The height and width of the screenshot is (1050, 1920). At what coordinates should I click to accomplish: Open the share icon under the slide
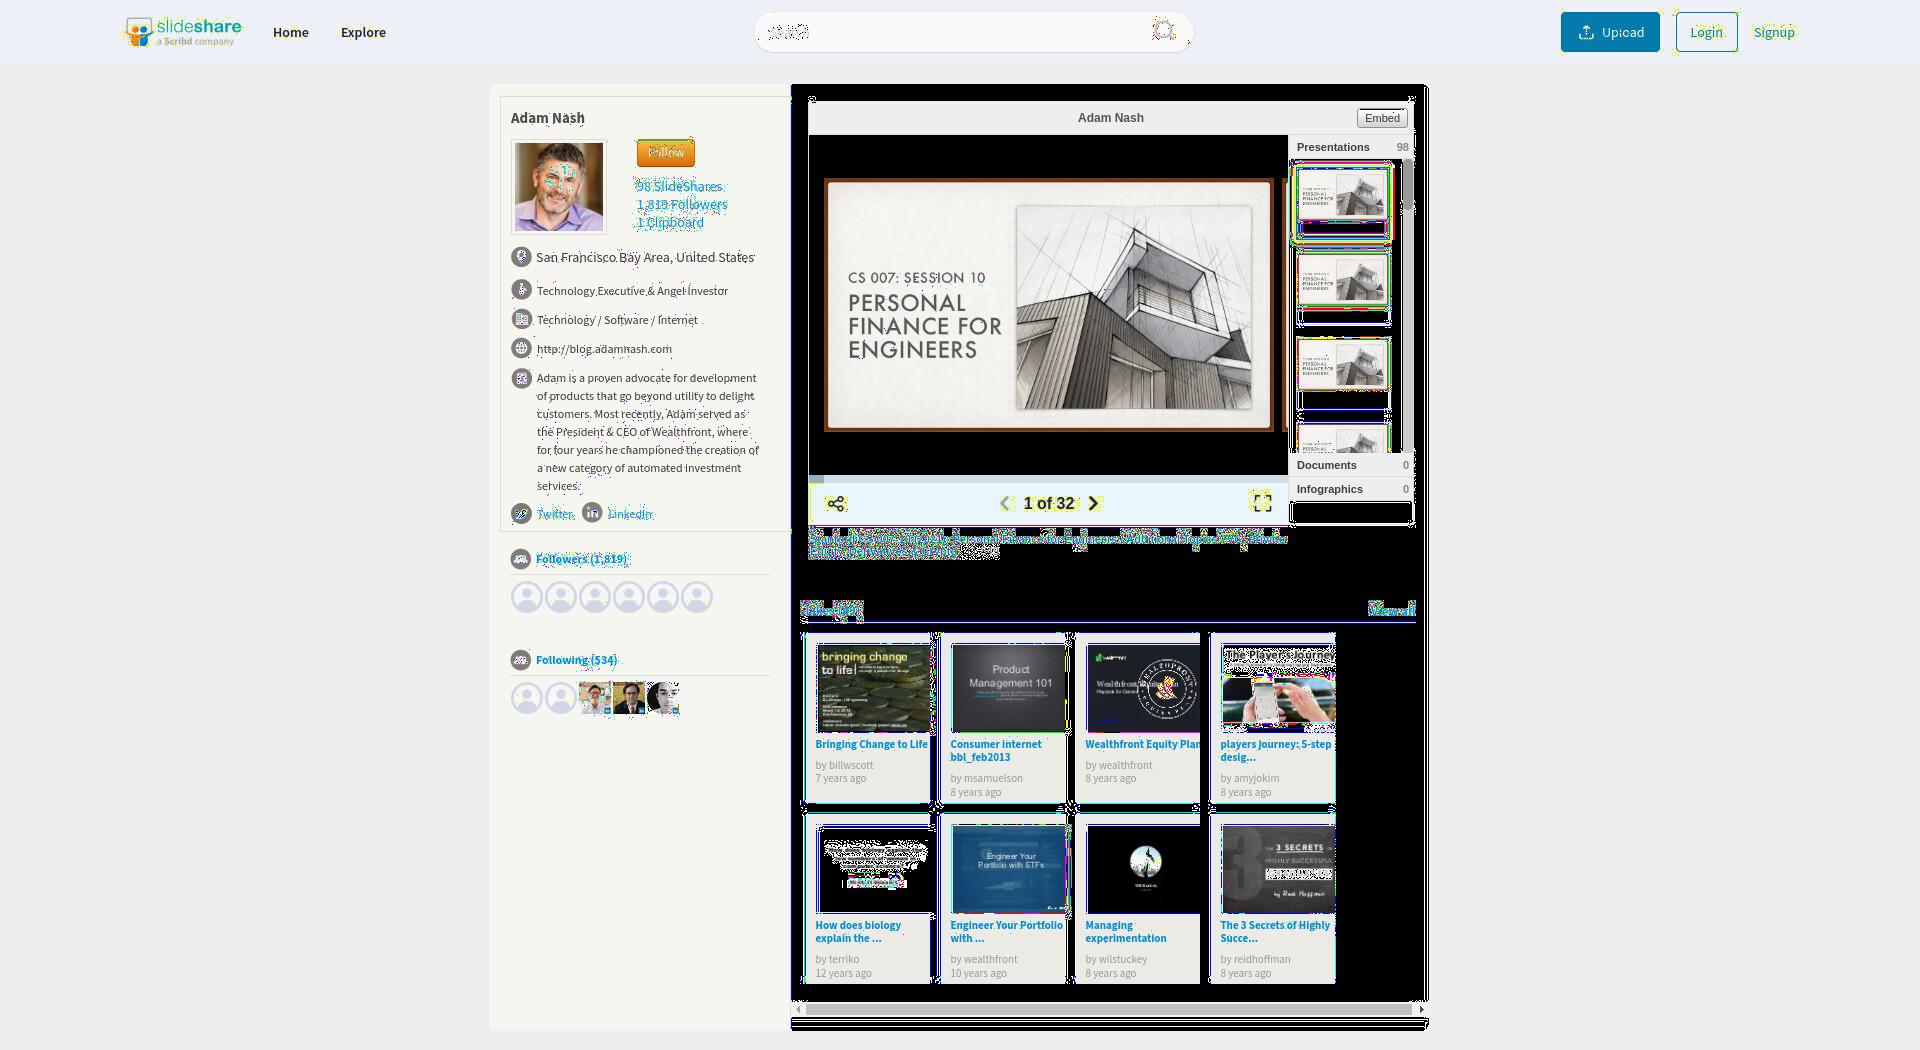point(836,504)
